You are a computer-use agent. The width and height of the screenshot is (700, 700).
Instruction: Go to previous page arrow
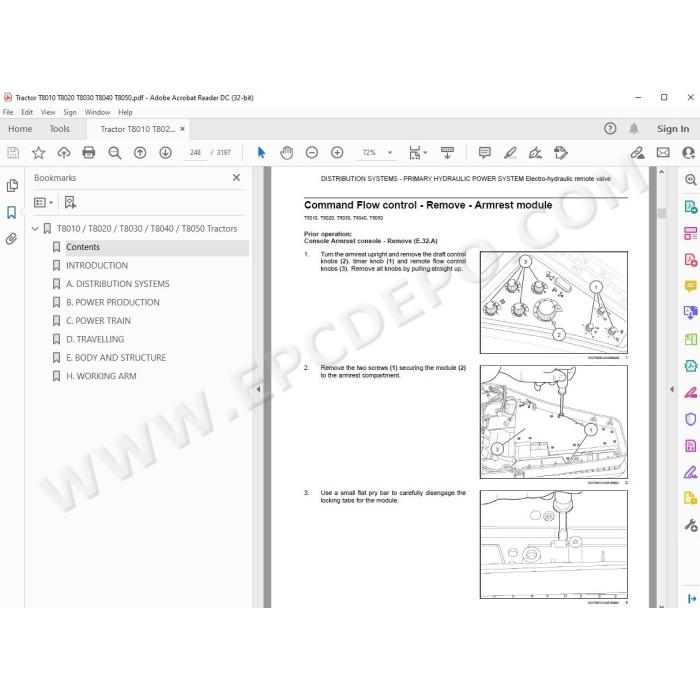[x=140, y=153]
